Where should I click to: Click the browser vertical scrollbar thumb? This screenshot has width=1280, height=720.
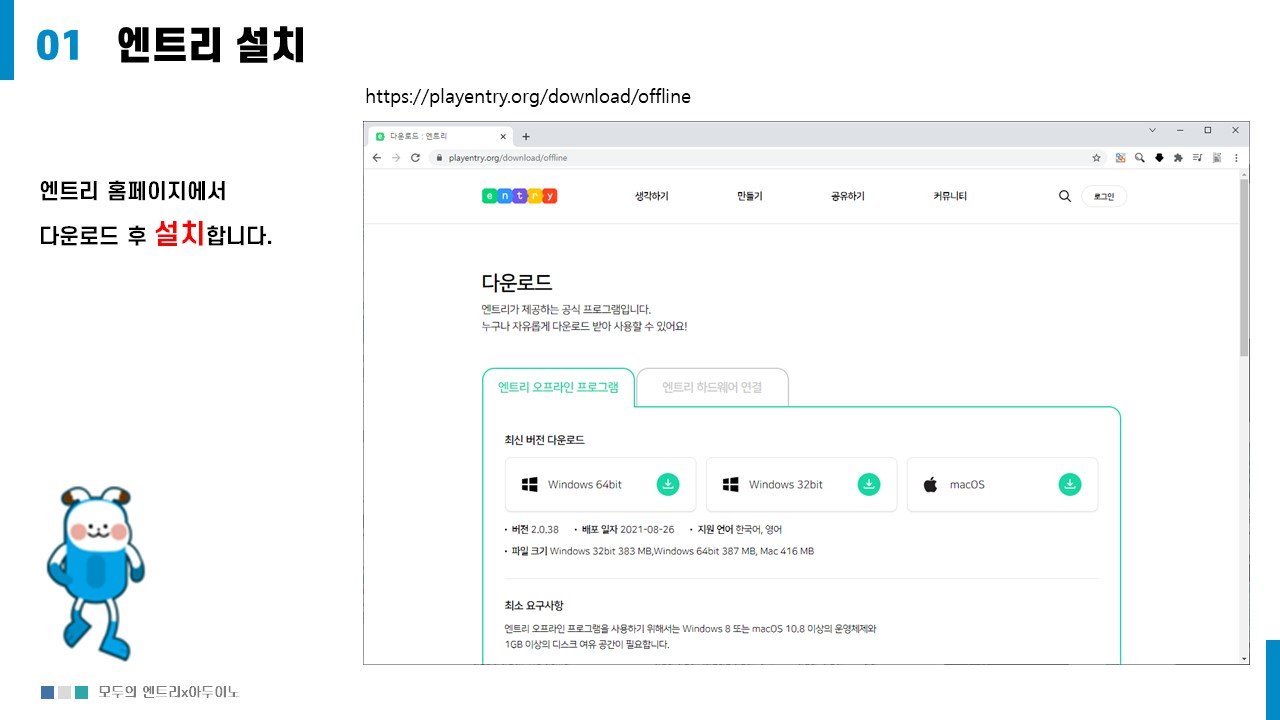1244,268
